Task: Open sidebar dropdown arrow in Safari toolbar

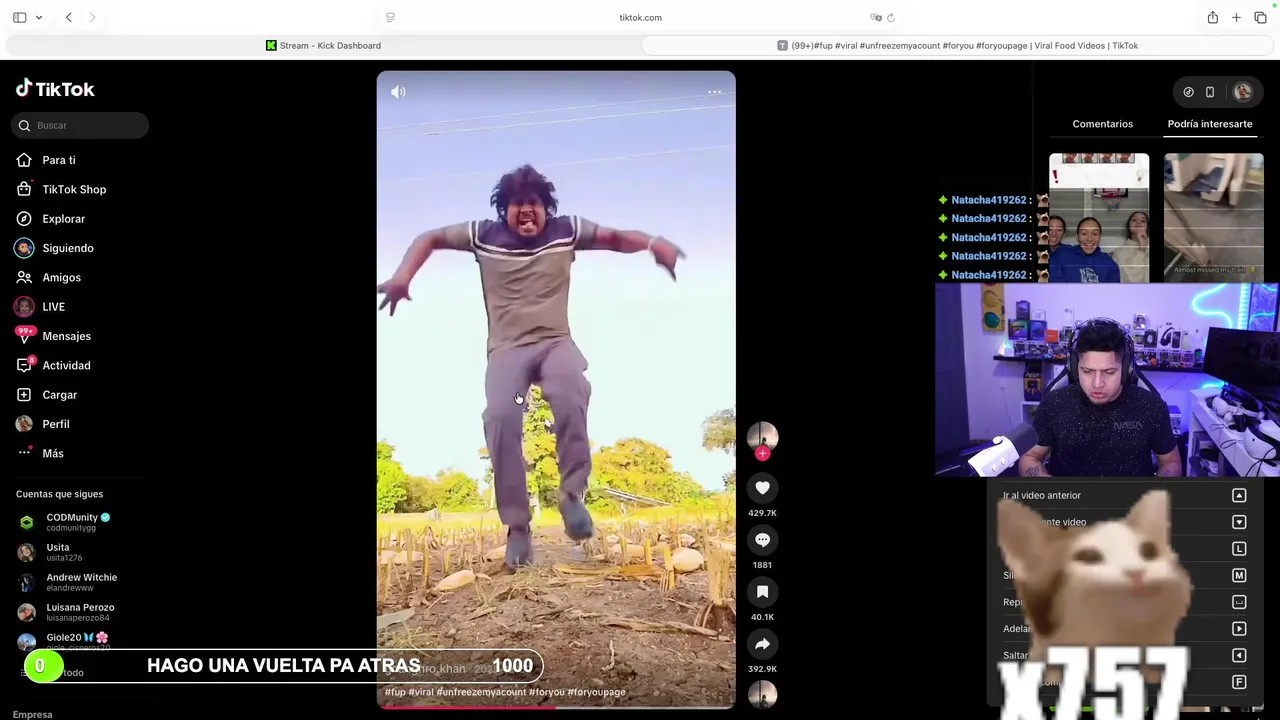Action: pyautogui.click(x=39, y=17)
